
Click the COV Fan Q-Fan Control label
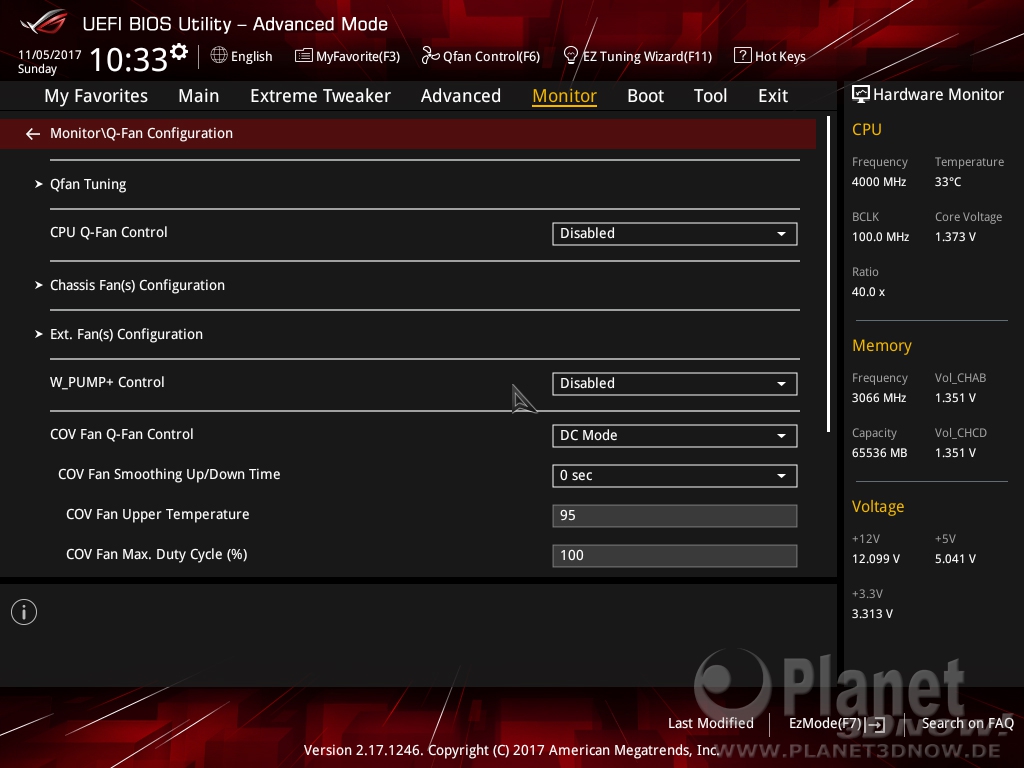[121, 434]
